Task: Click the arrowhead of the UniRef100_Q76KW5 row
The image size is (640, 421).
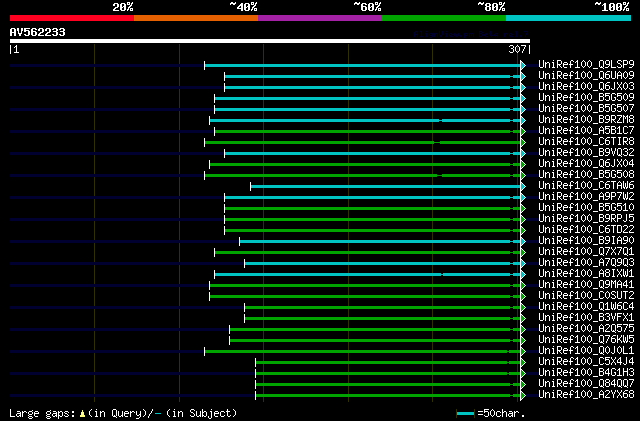Action: coord(523,341)
